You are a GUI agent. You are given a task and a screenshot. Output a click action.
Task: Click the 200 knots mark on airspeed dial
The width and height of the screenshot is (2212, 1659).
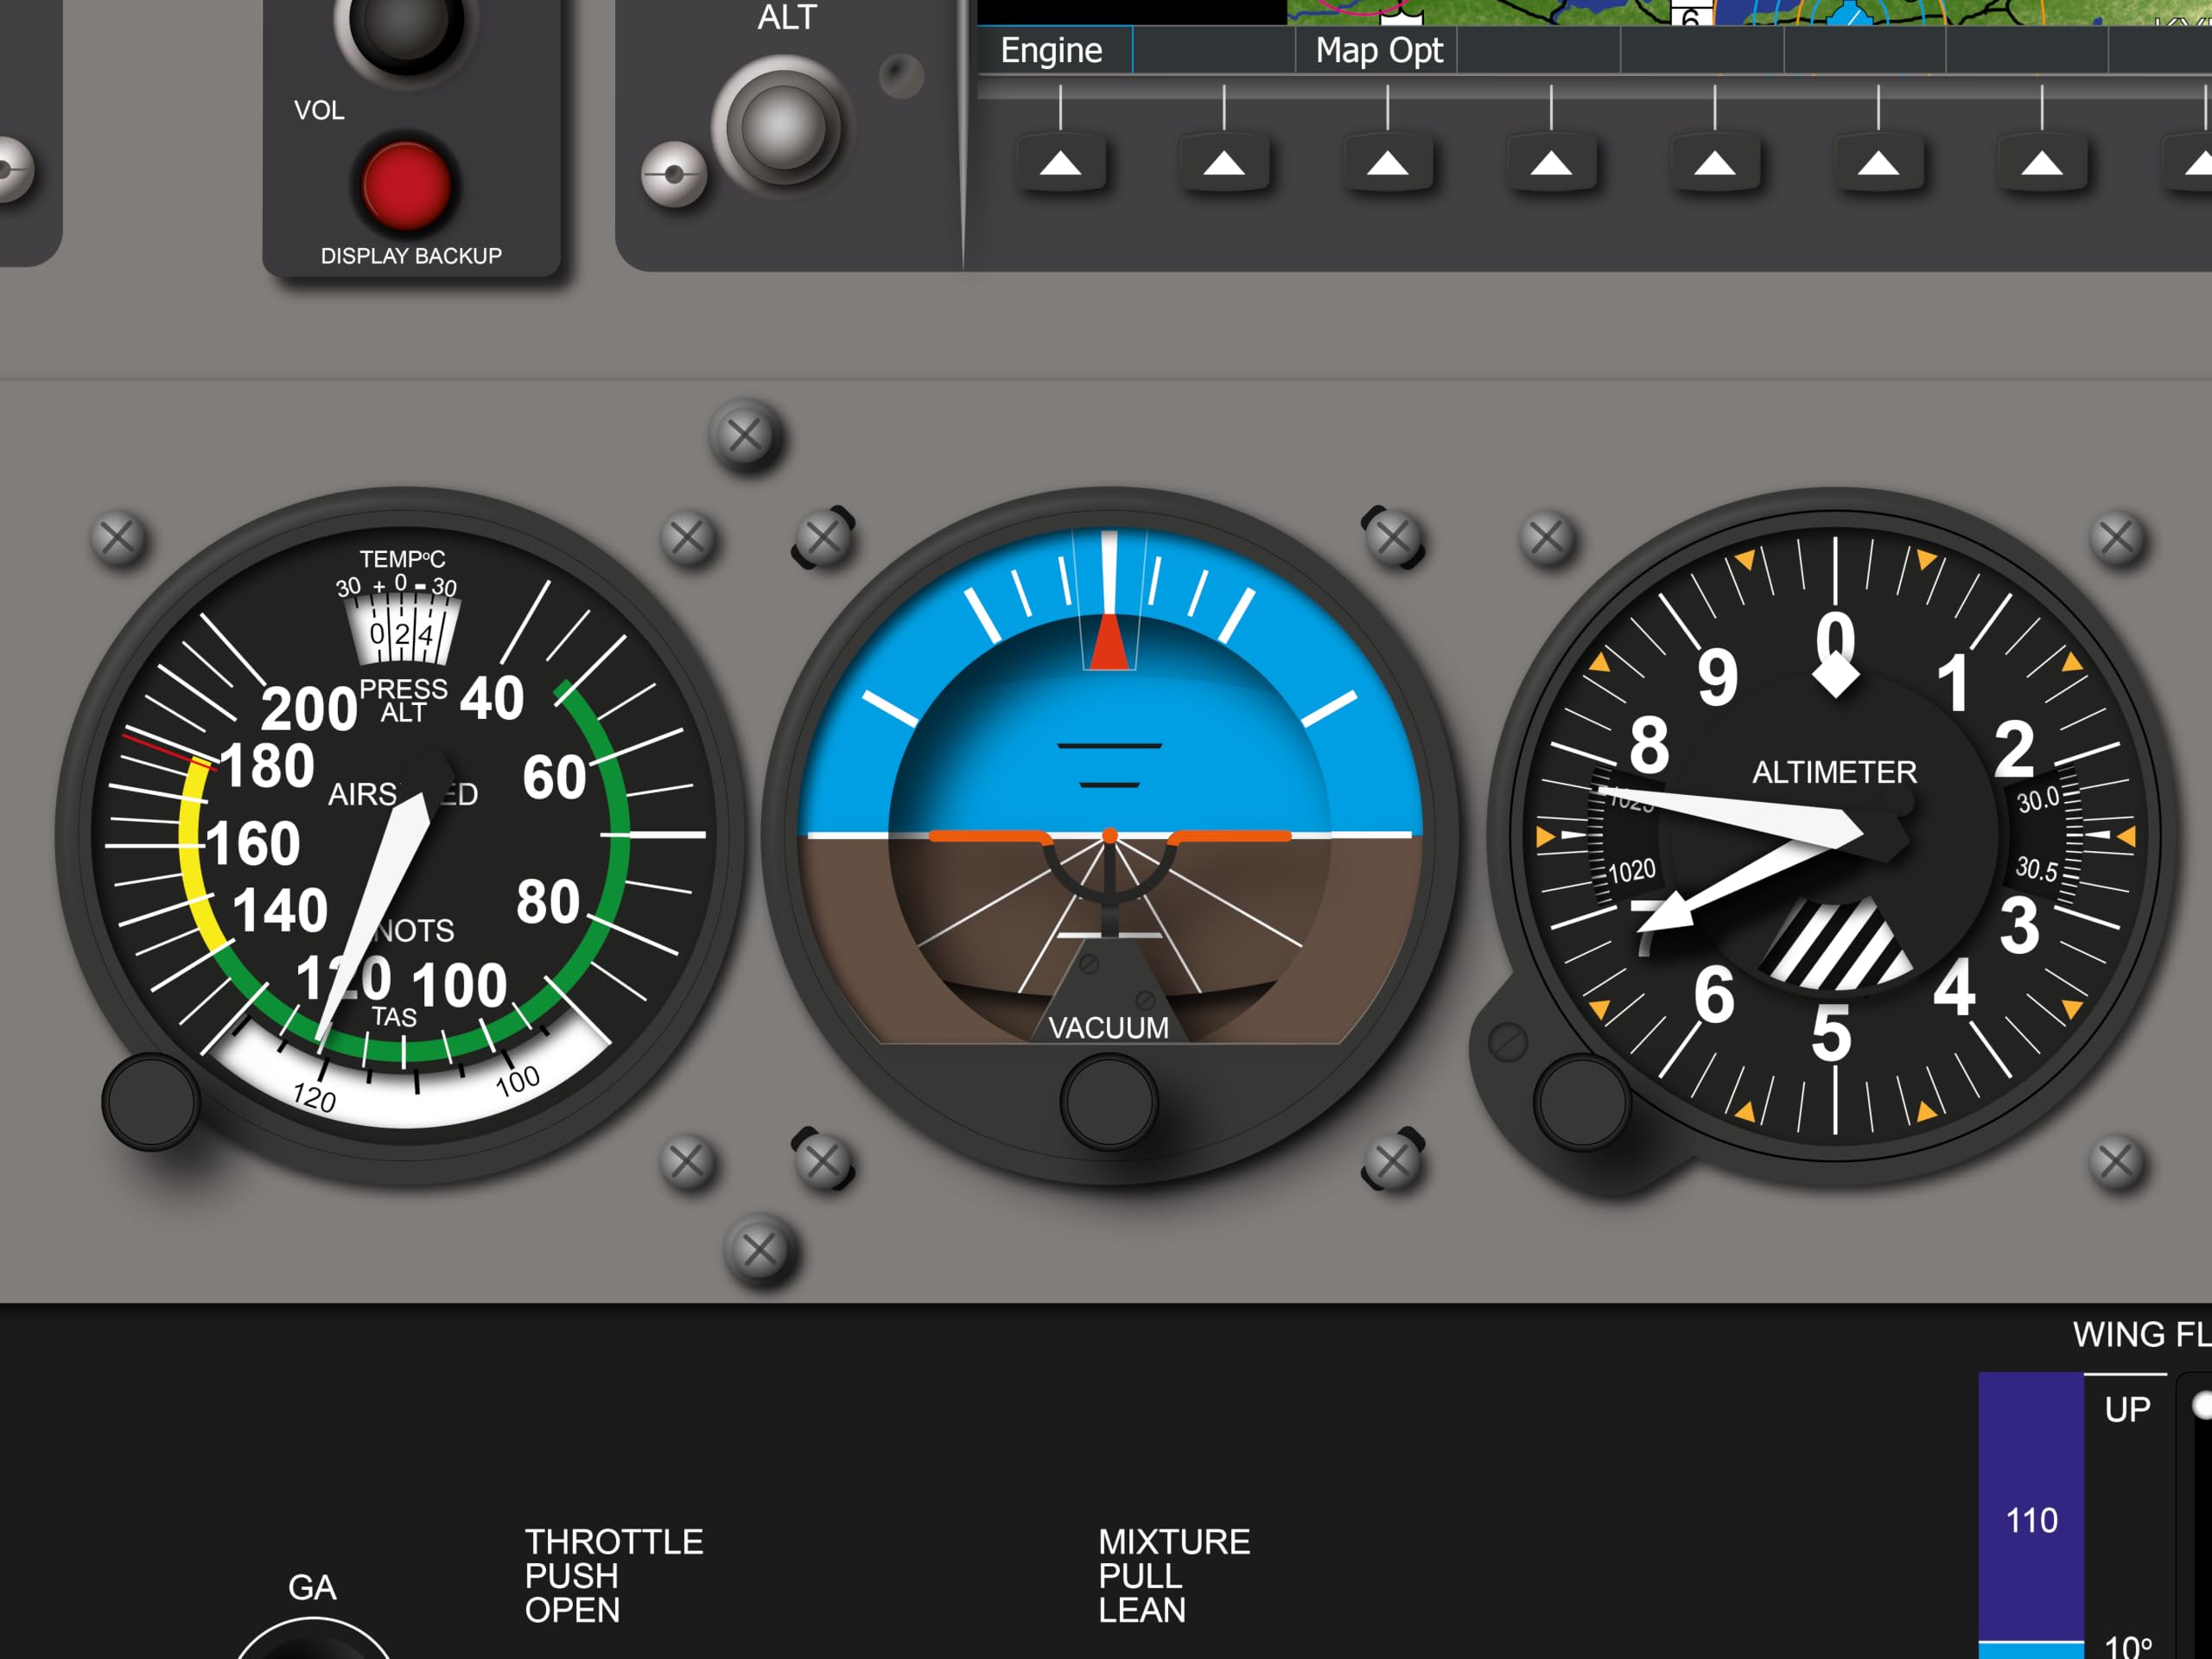pos(309,709)
